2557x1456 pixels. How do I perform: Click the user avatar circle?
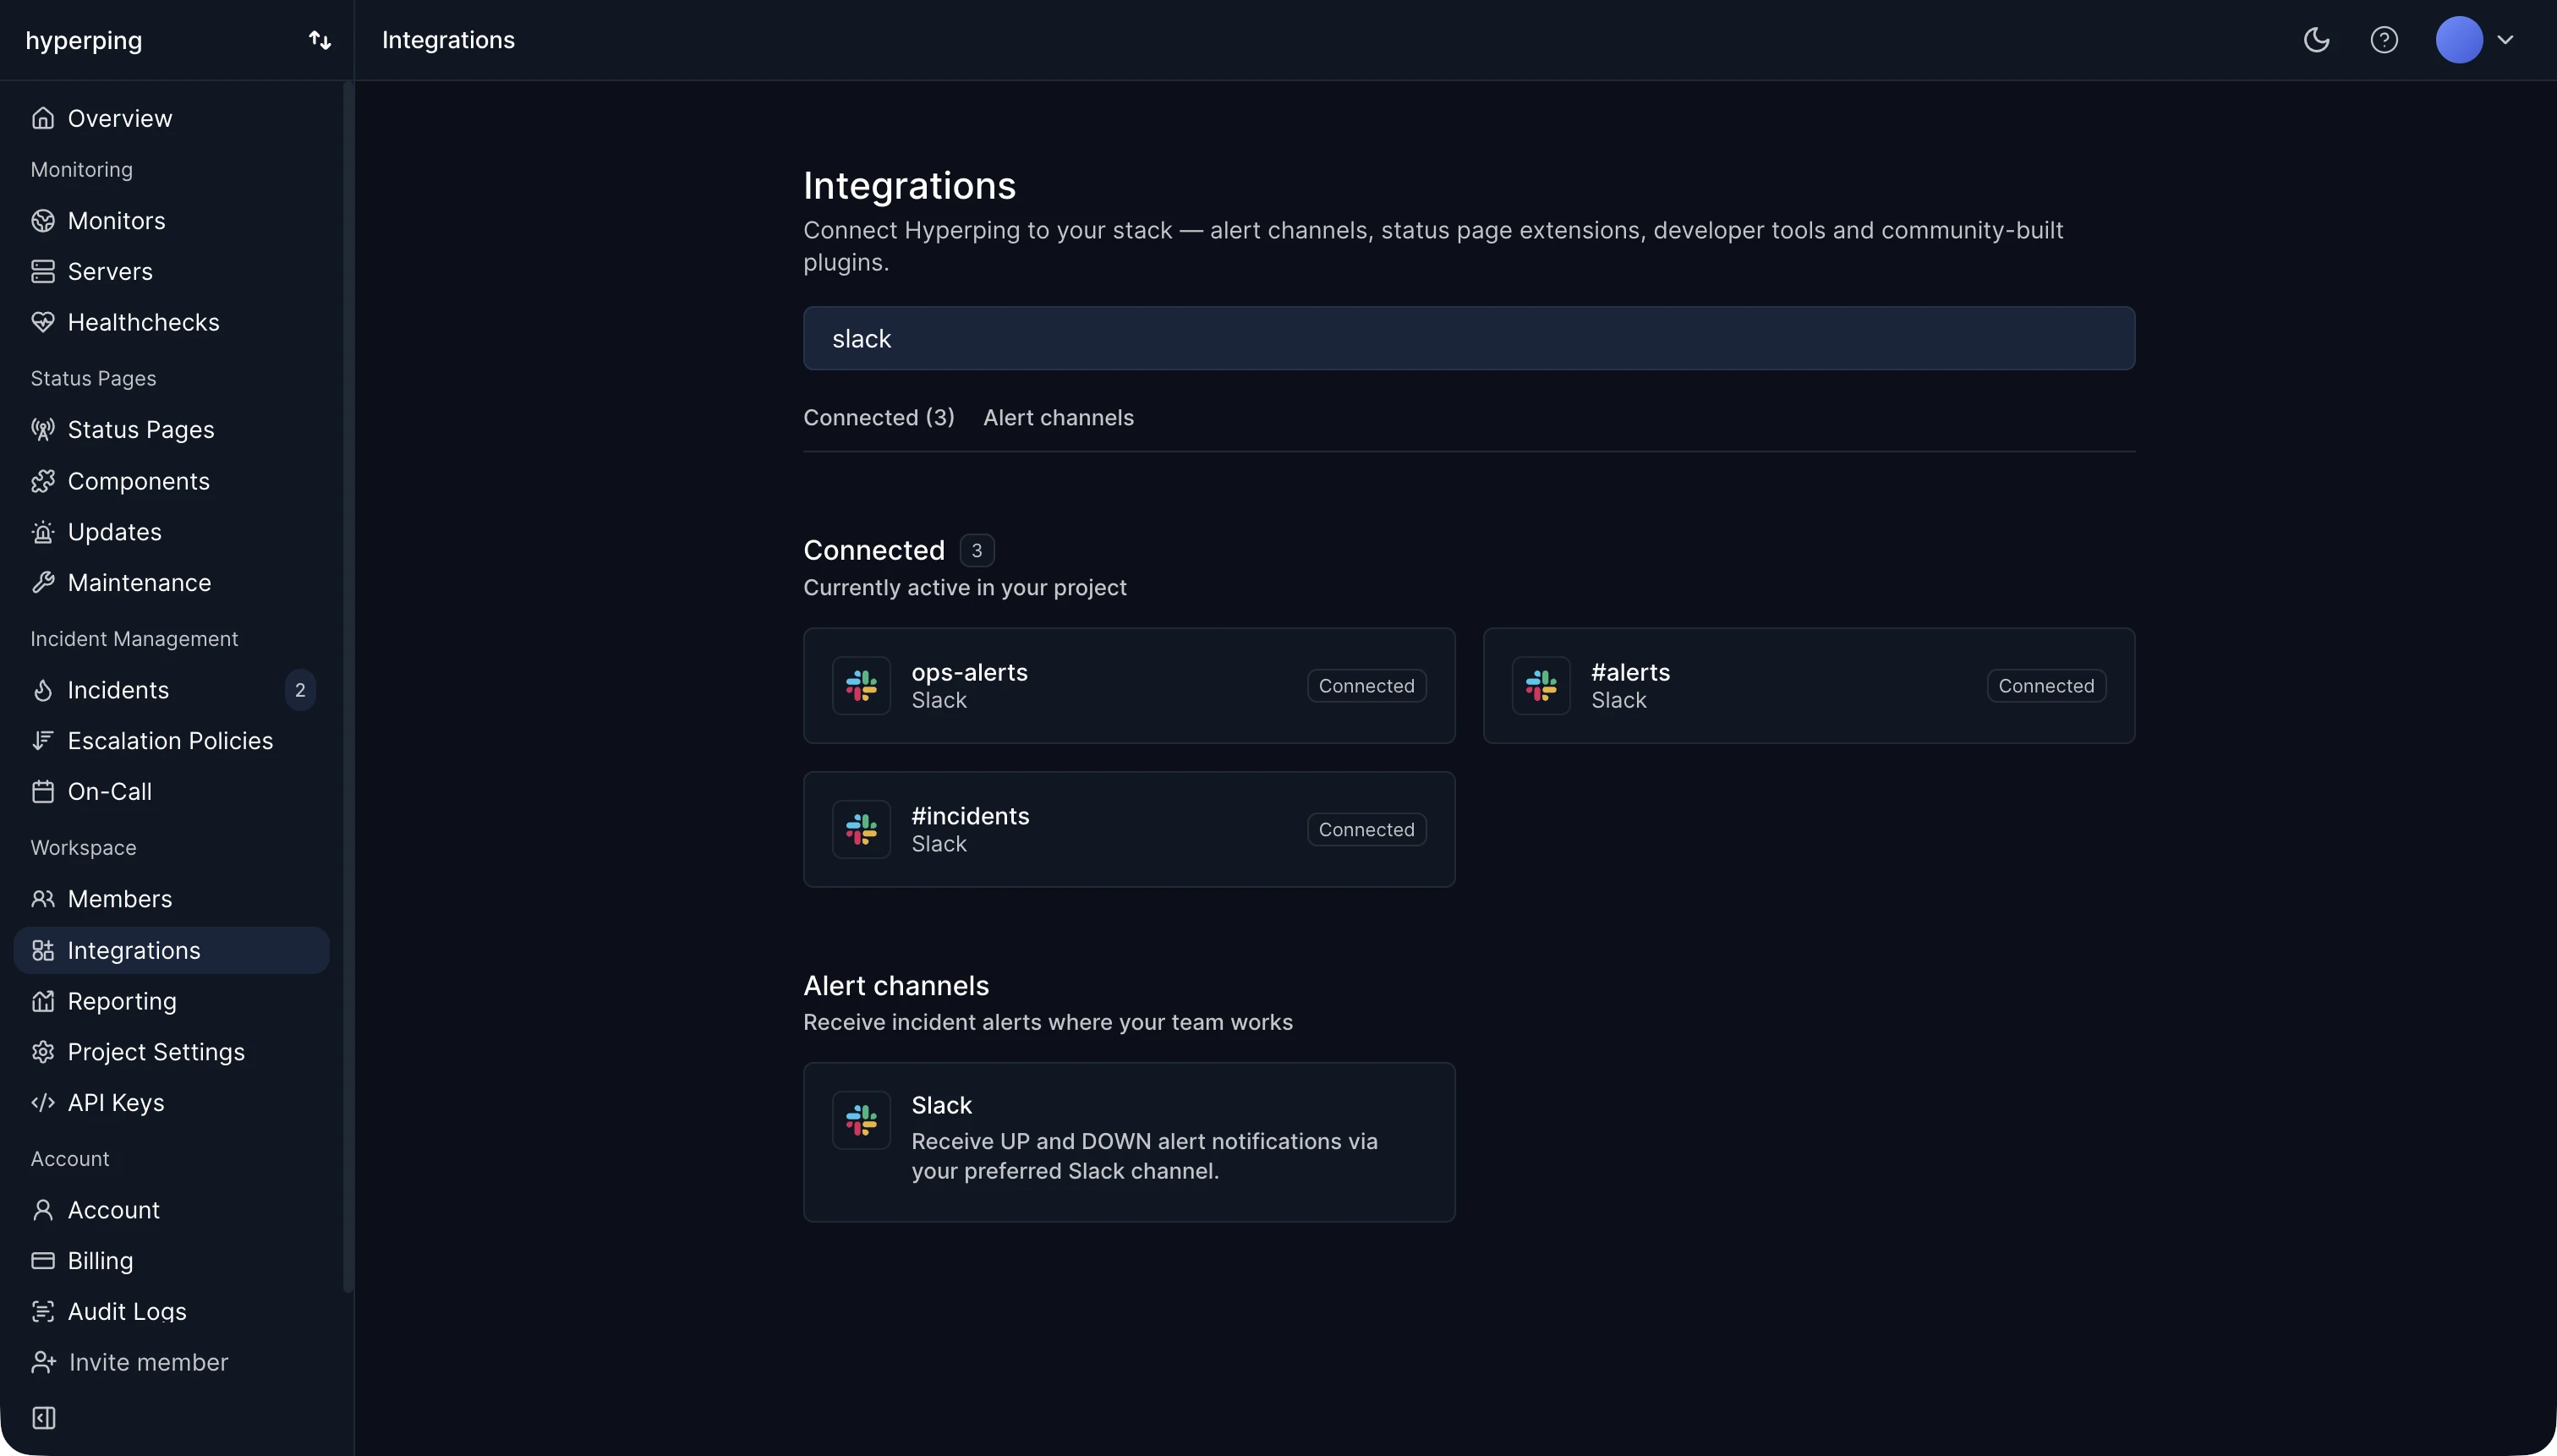[x=2459, y=40]
